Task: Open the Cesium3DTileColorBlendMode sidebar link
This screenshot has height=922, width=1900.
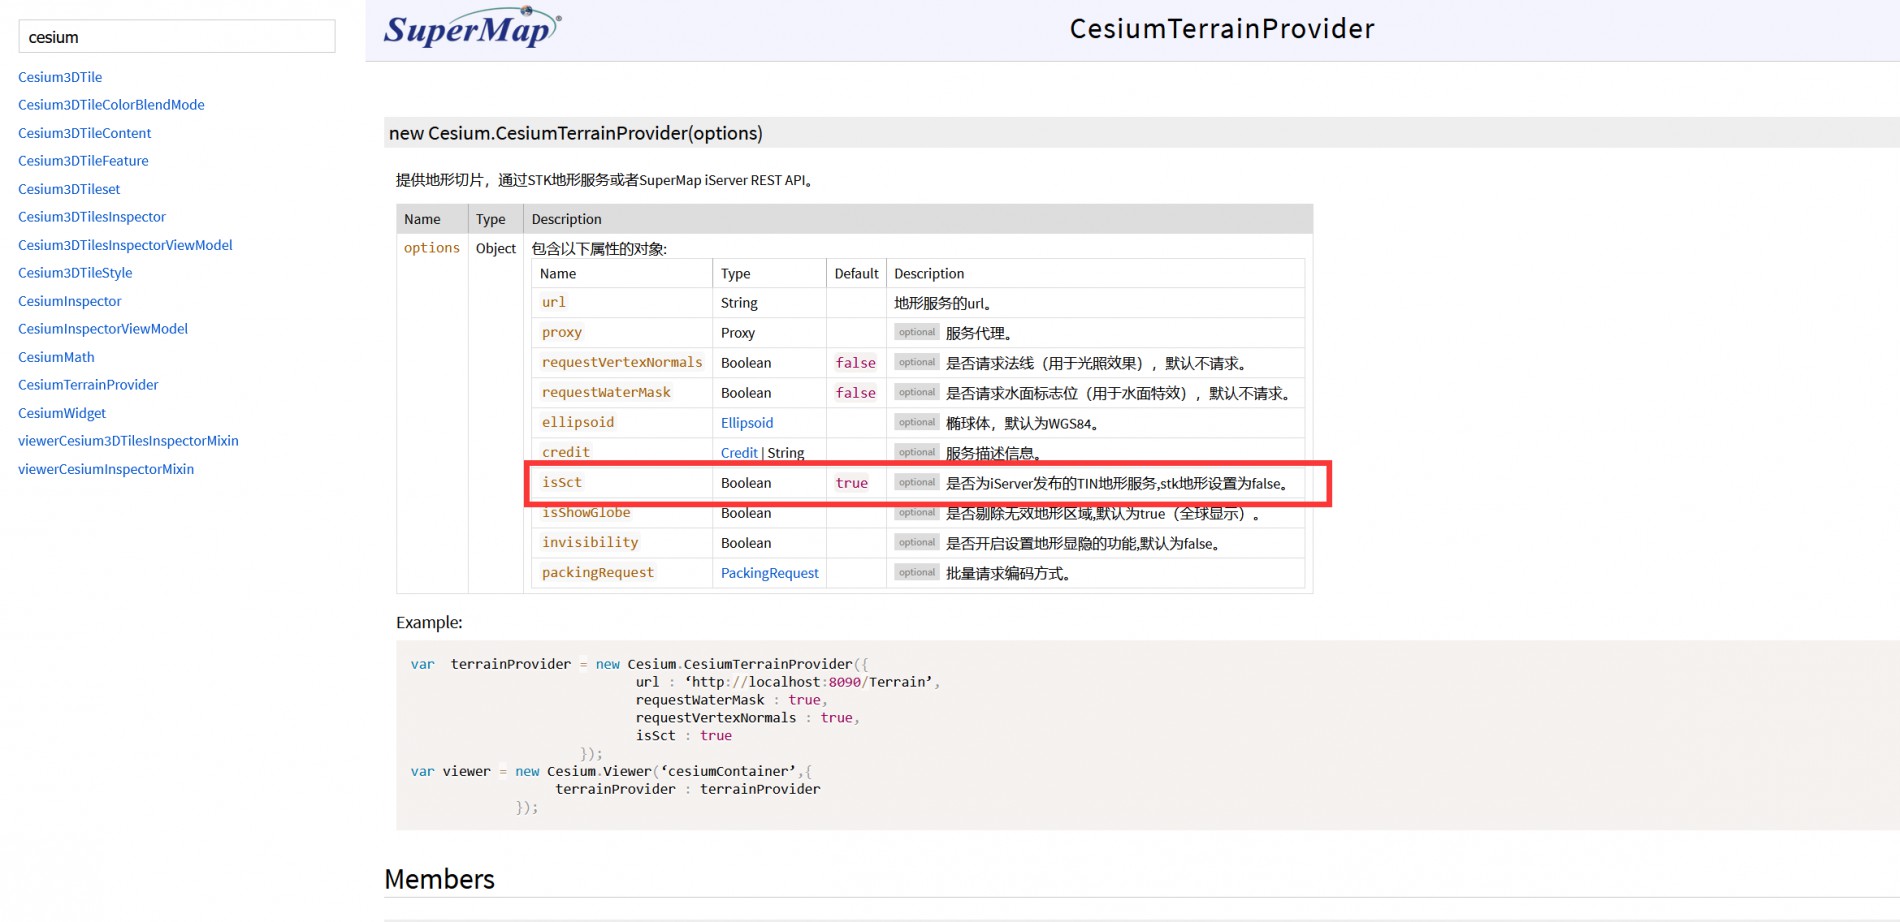Action: (x=111, y=105)
